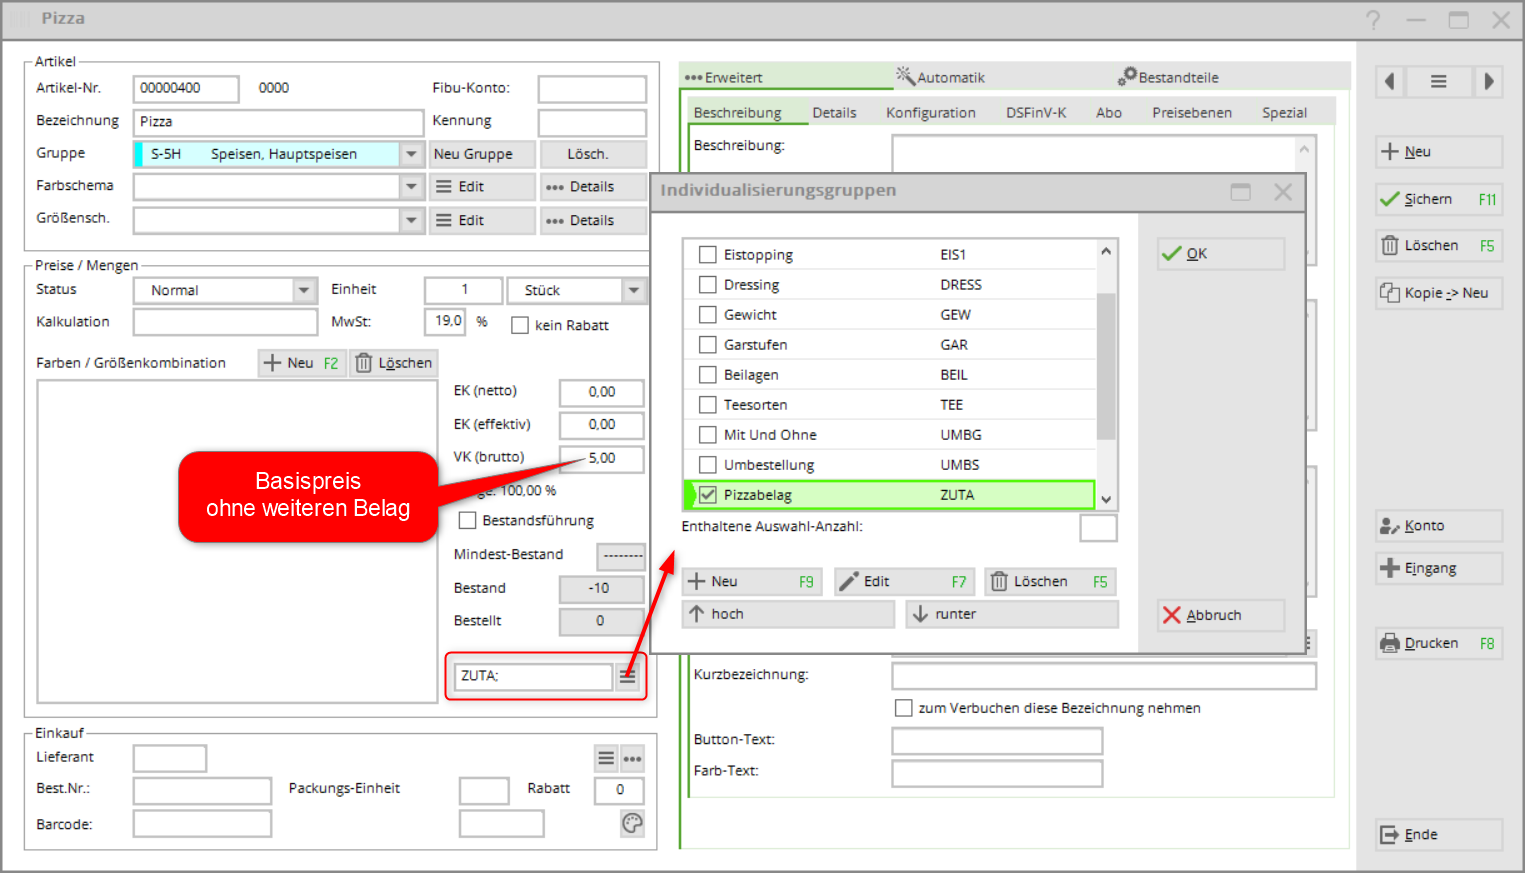Click the VK (brutto) price field

(602, 458)
